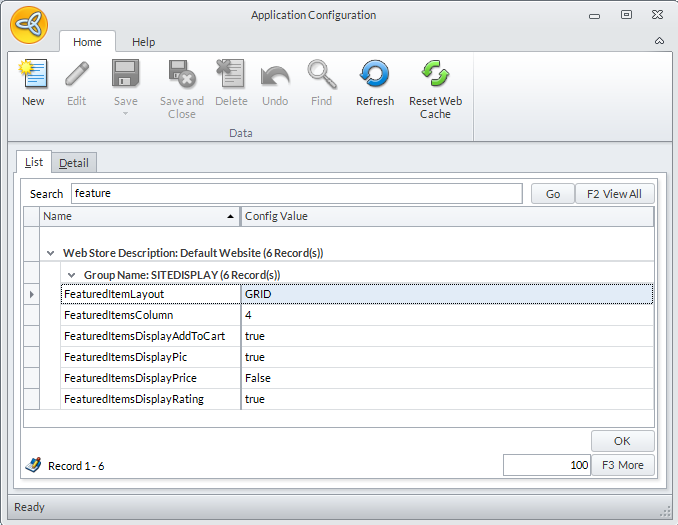Collapse the SITEDISPLAY group row
The width and height of the screenshot is (678, 525).
(72, 274)
